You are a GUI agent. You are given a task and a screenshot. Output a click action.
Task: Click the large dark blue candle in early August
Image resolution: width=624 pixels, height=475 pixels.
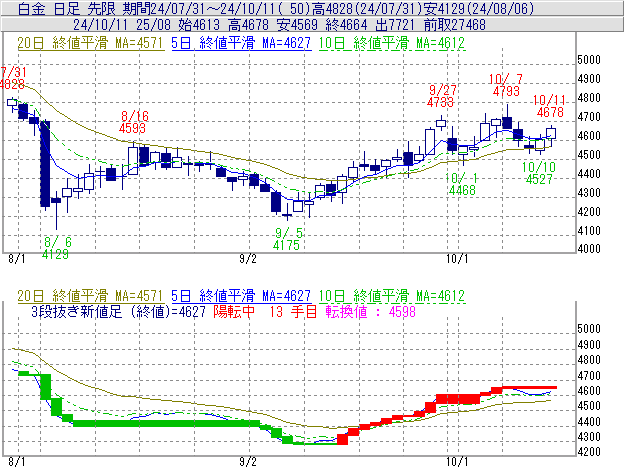pos(44,163)
